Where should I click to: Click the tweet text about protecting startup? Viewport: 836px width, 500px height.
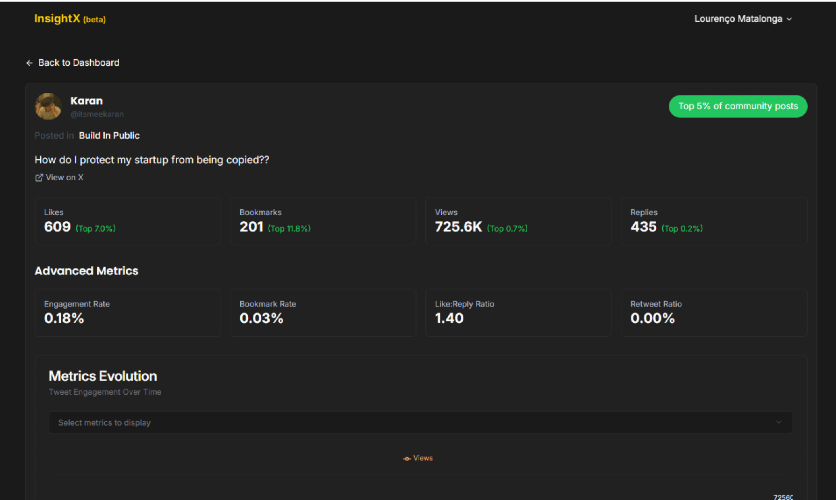coord(152,160)
